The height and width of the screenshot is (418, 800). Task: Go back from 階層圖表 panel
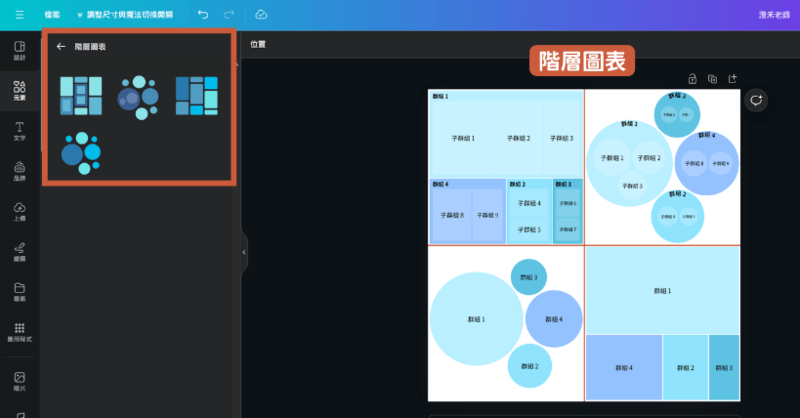[61, 46]
